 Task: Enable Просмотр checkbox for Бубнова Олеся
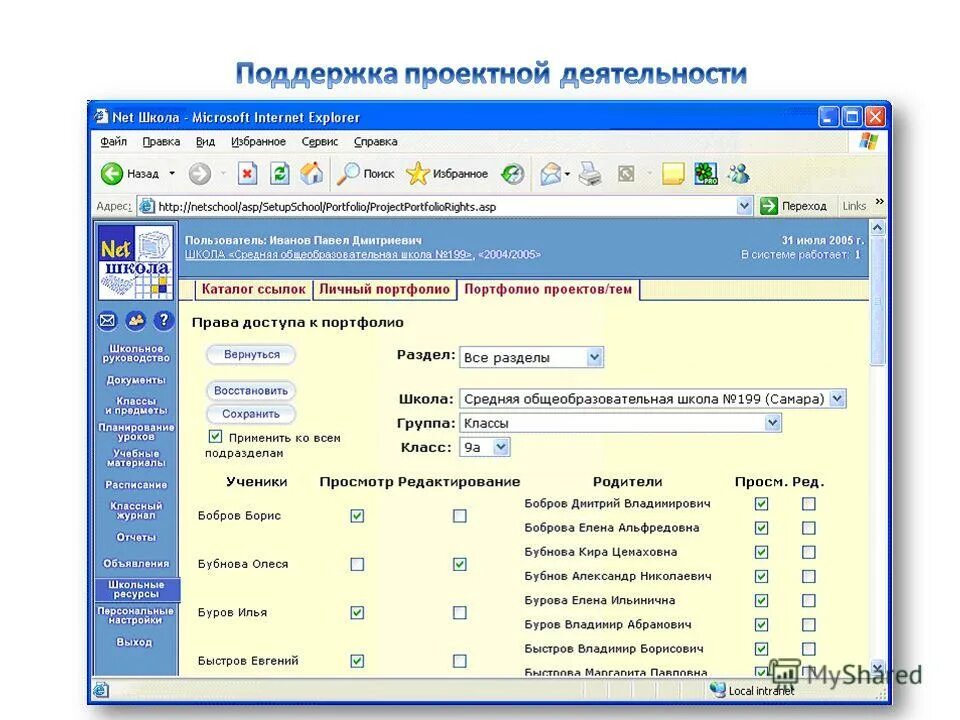[x=357, y=564]
